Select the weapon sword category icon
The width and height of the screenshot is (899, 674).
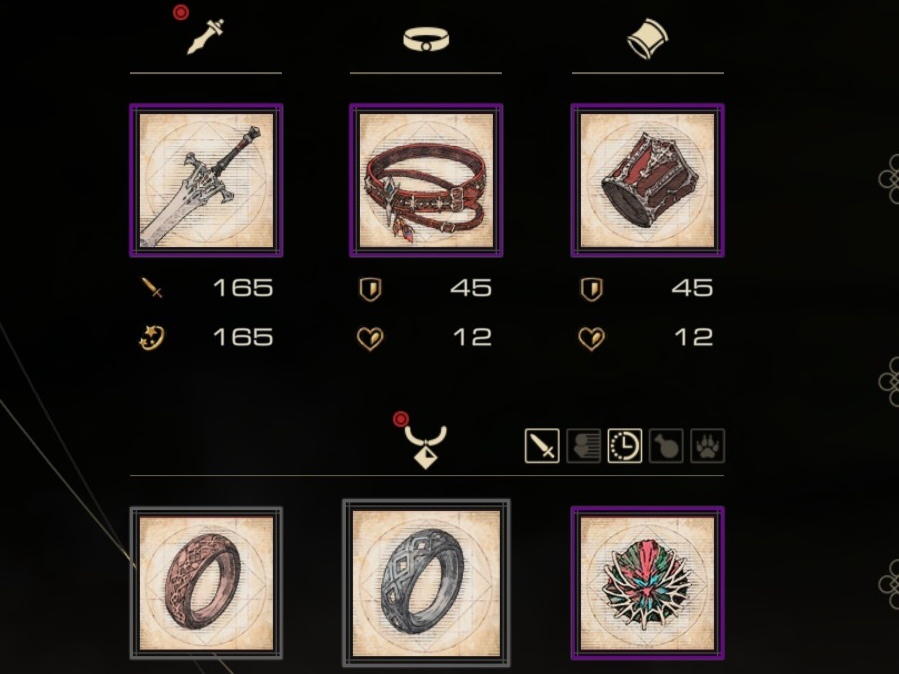(205, 37)
